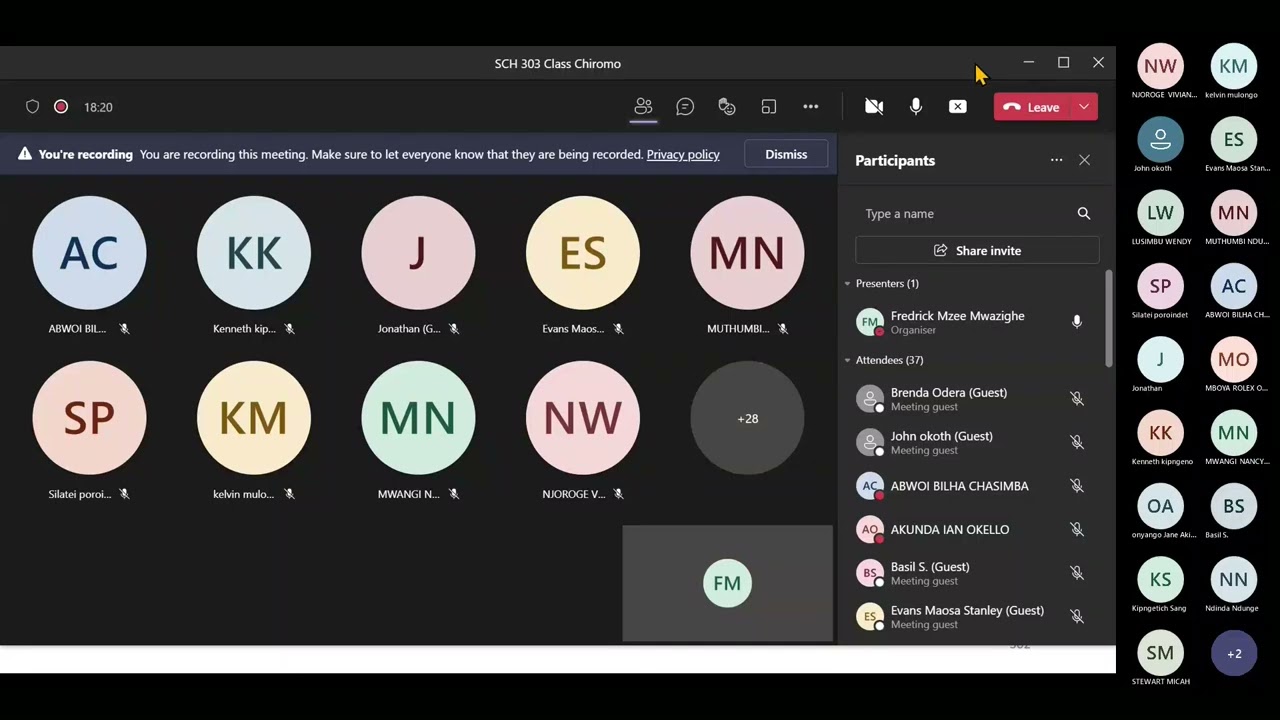Click the recording indicator icon
1280x720 pixels.
click(61, 107)
